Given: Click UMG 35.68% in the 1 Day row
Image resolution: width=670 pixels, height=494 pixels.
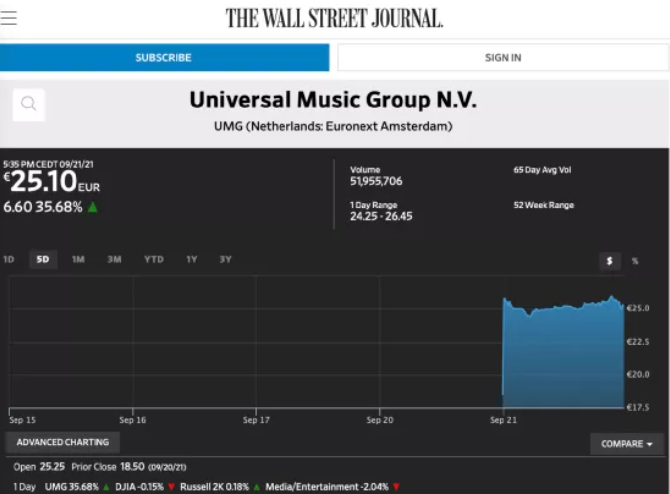Looking at the screenshot, I should tap(72, 487).
